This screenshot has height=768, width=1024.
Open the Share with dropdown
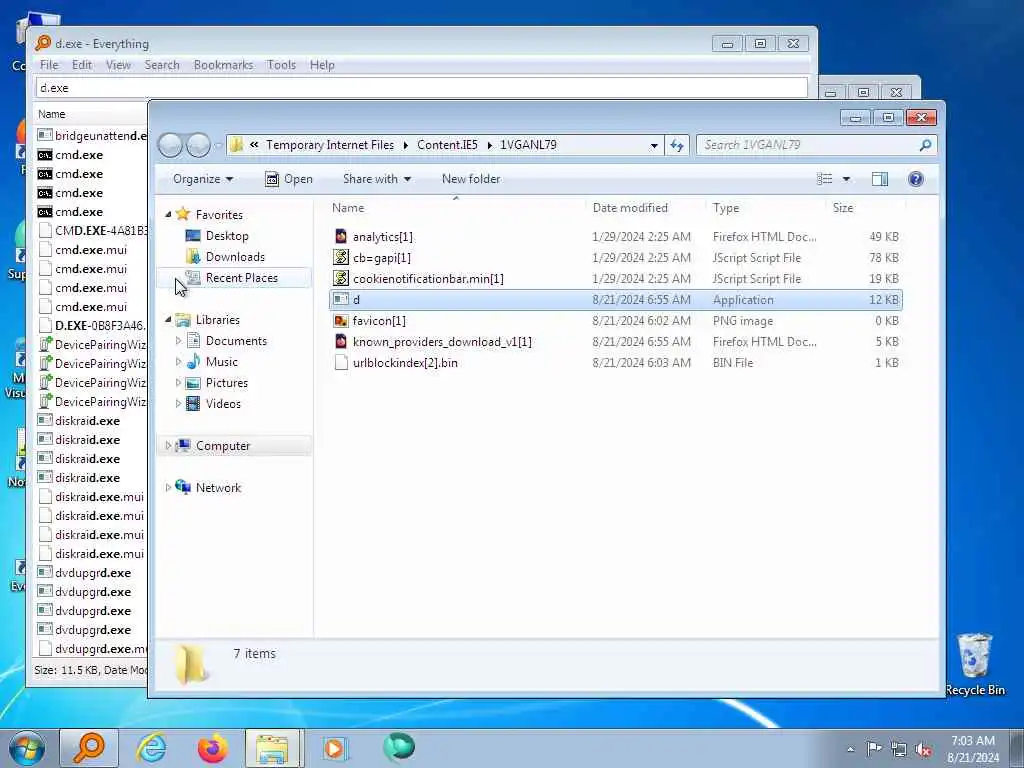377,179
